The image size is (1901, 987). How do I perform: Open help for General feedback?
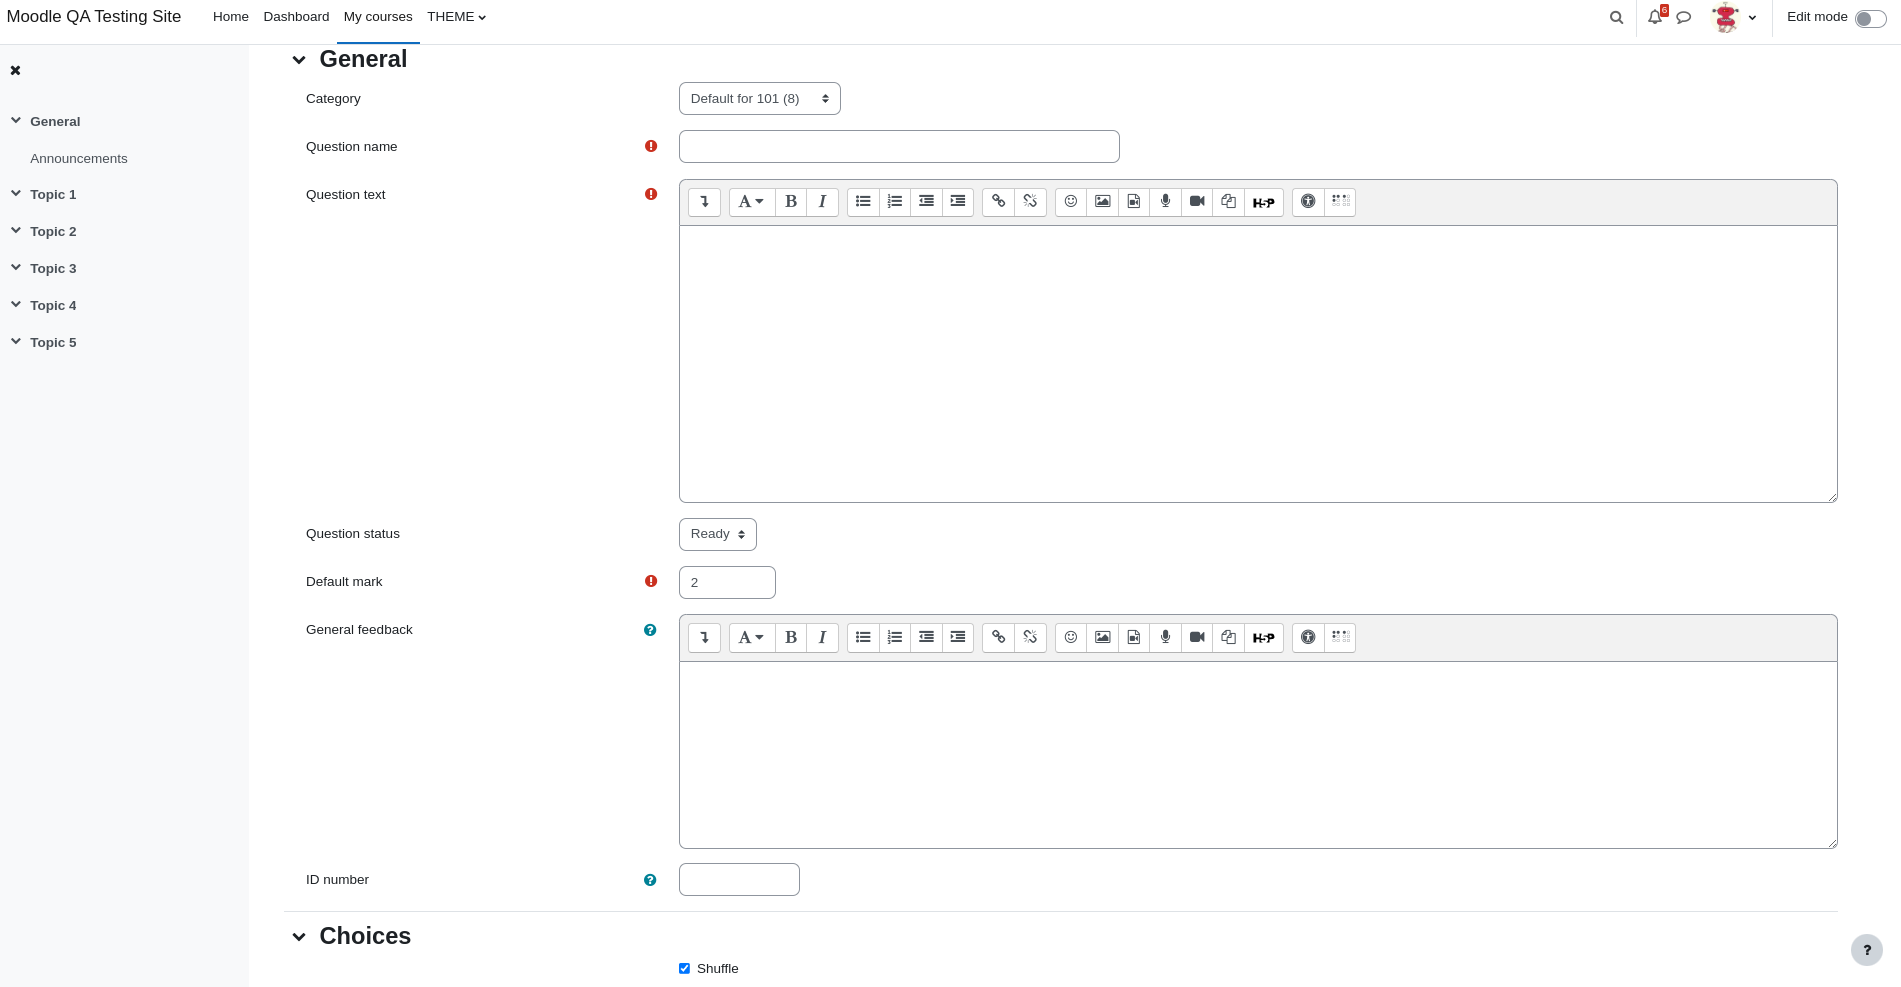650,630
